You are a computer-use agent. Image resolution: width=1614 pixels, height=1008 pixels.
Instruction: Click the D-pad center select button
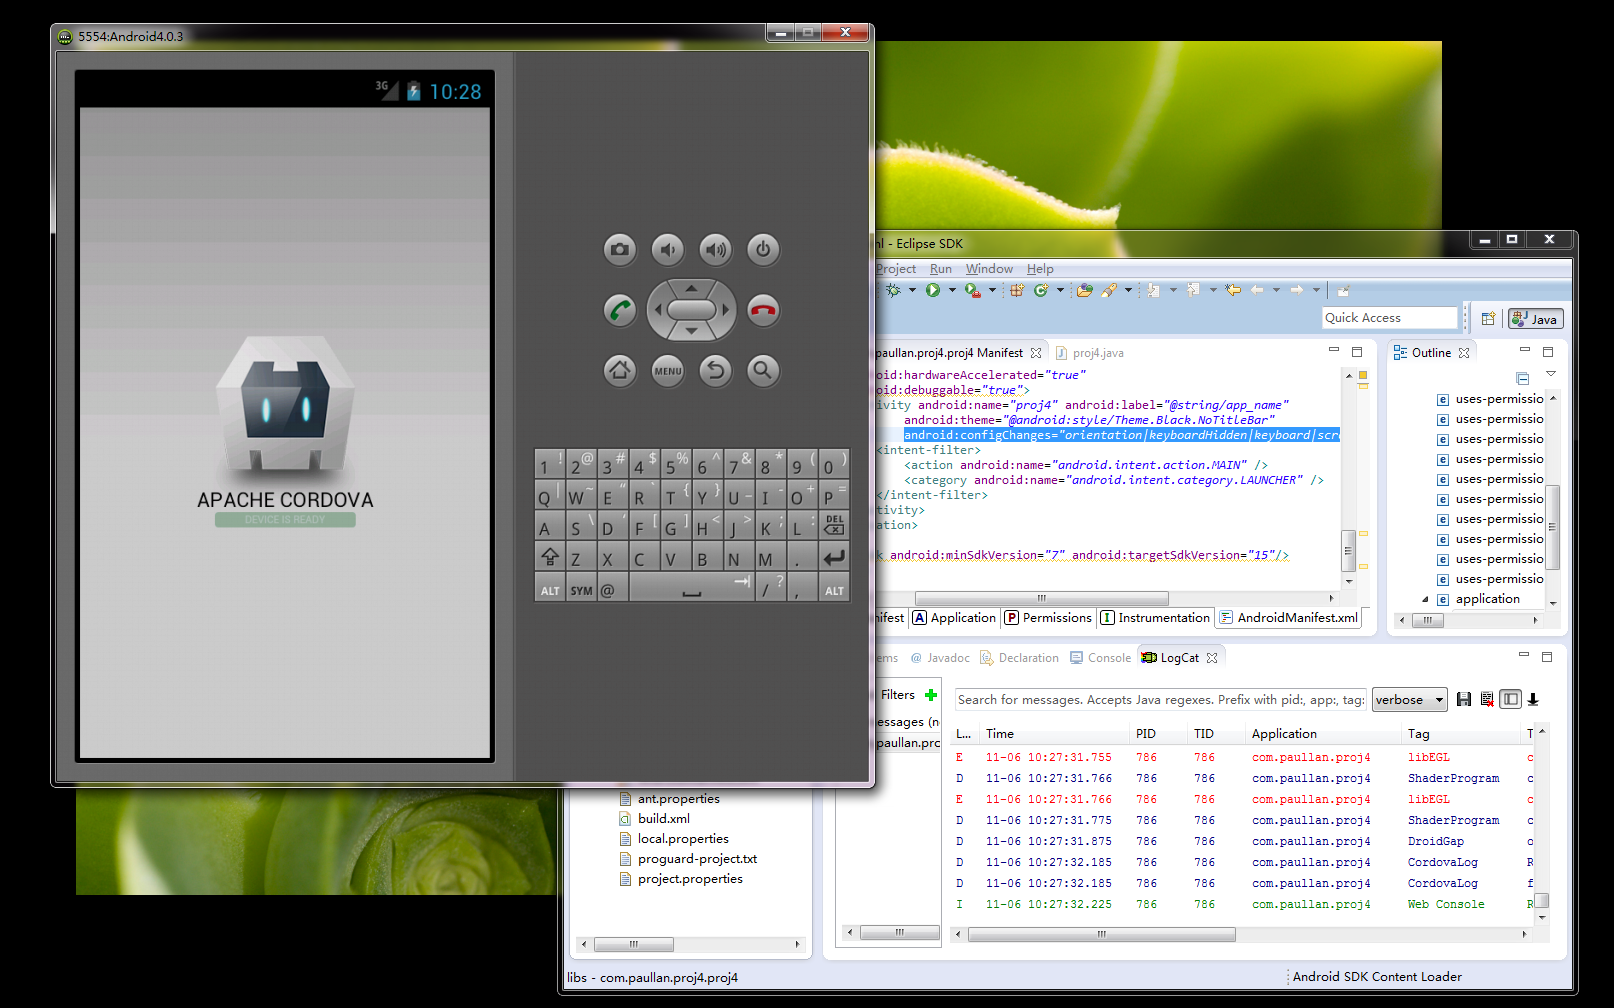[x=691, y=310]
